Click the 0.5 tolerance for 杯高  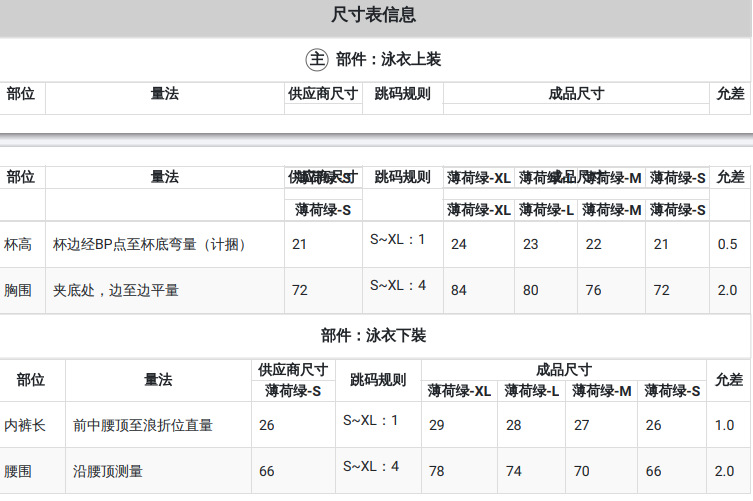coord(728,244)
